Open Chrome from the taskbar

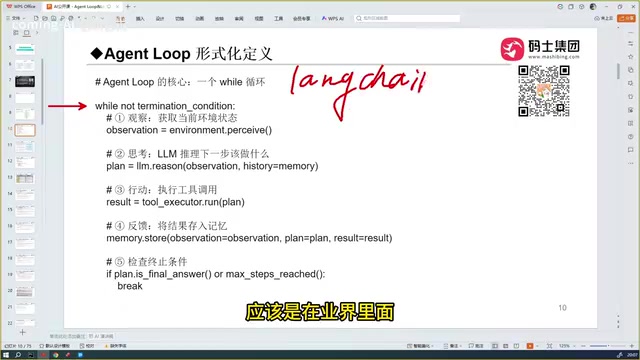tap(56, 355)
